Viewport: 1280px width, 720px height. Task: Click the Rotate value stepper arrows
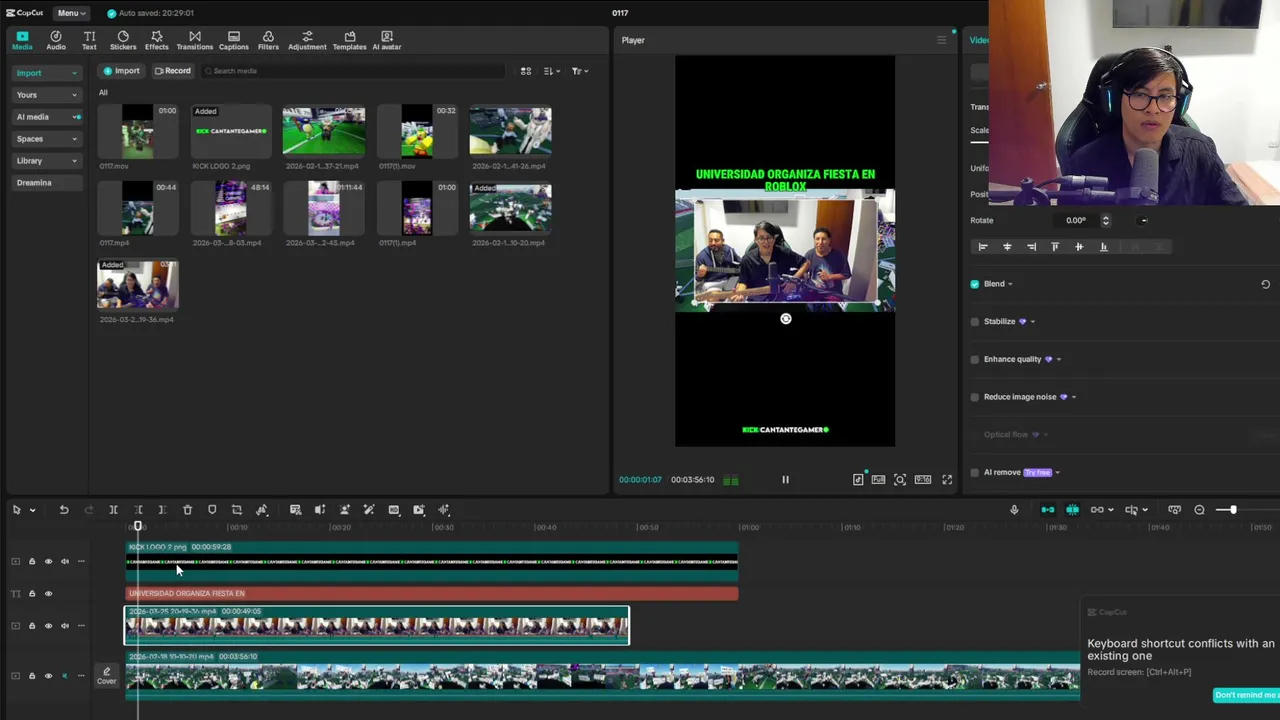(1105, 220)
